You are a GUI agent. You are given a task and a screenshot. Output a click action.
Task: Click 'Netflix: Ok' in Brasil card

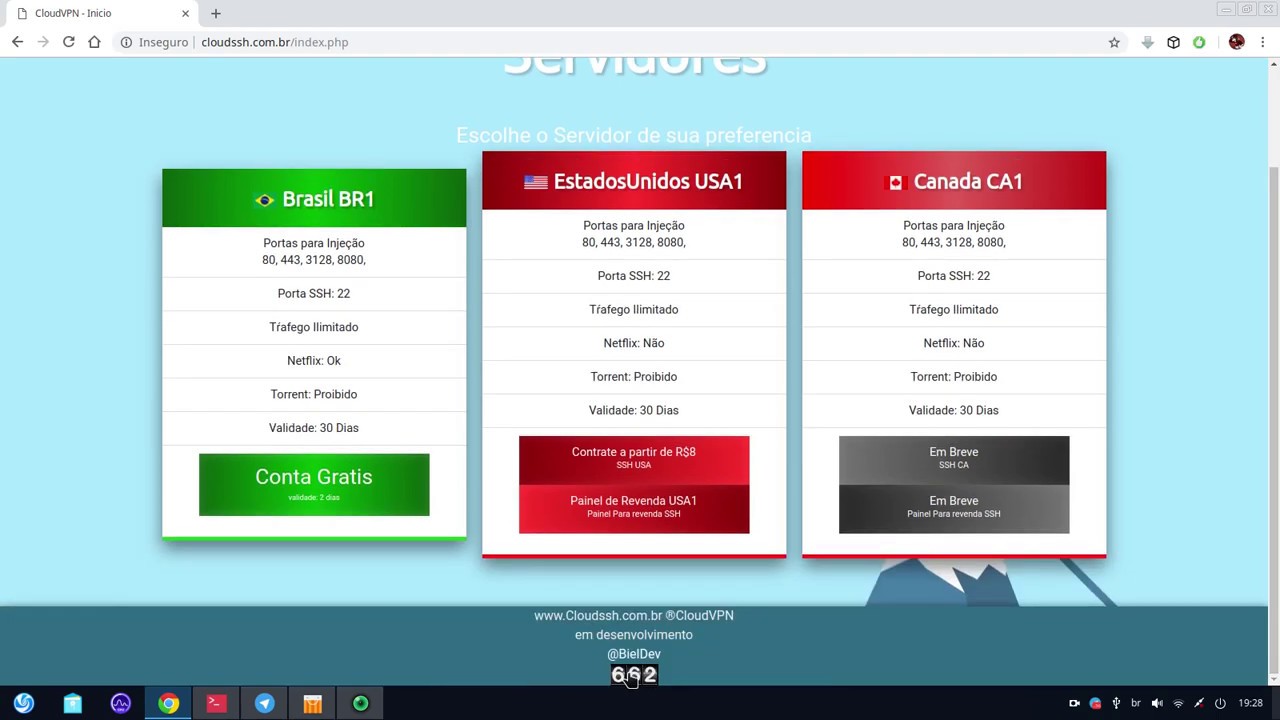tap(314, 360)
